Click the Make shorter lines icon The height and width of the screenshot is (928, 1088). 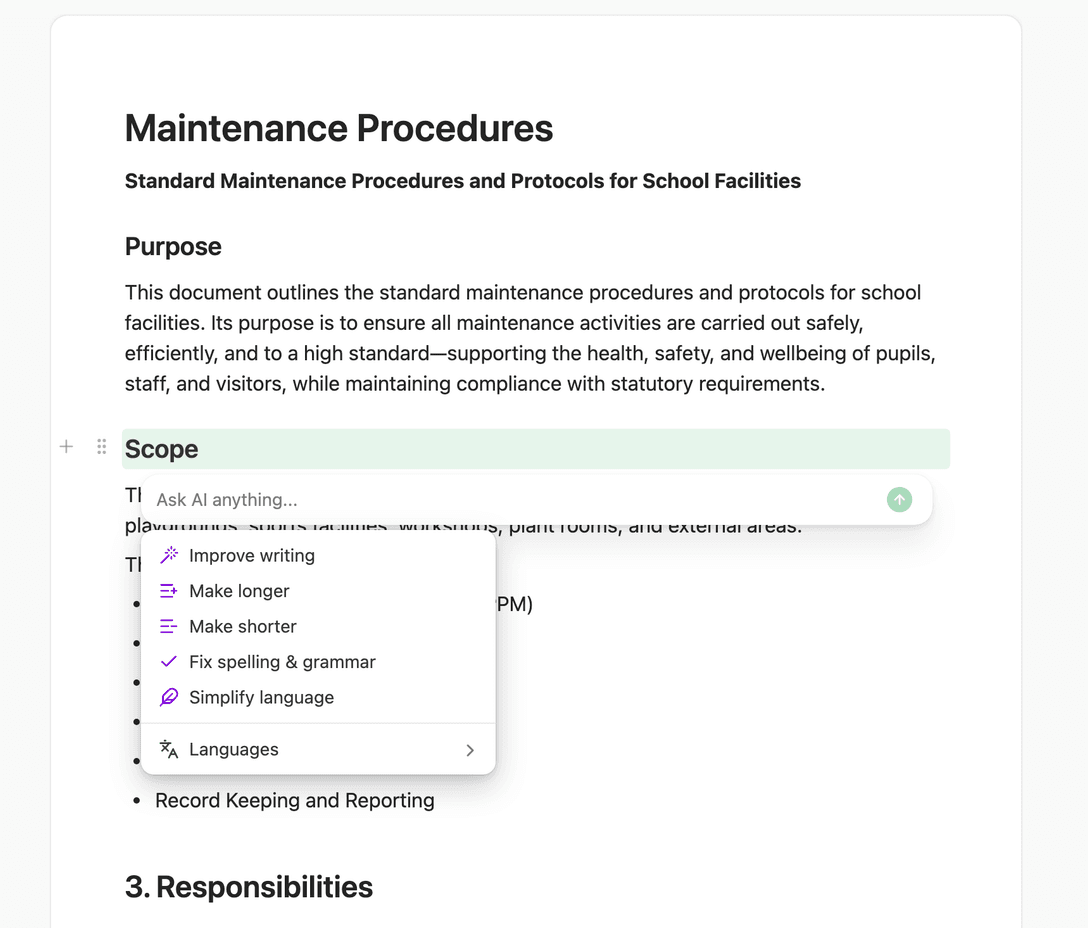(169, 626)
